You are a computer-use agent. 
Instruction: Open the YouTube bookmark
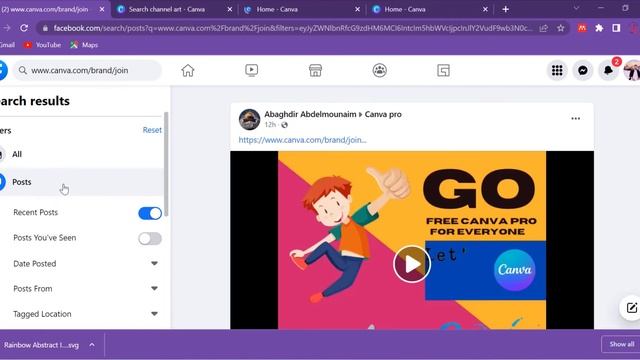tap(42, 45)
